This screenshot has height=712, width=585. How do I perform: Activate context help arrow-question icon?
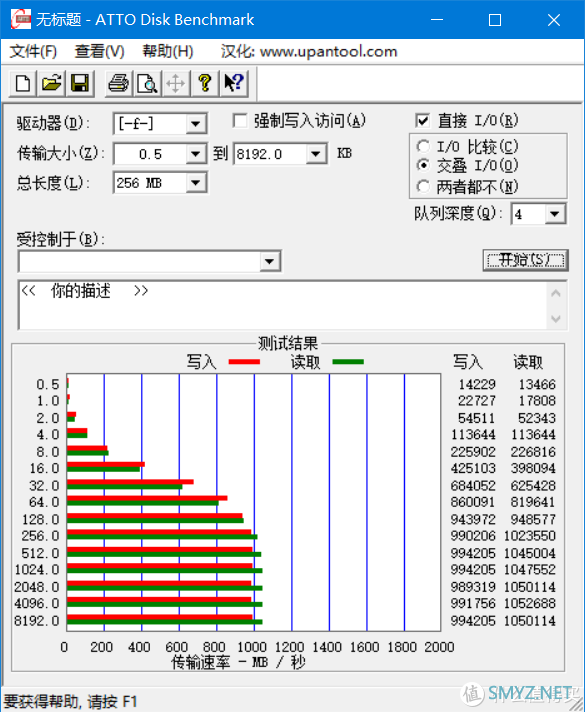point(234,84)
